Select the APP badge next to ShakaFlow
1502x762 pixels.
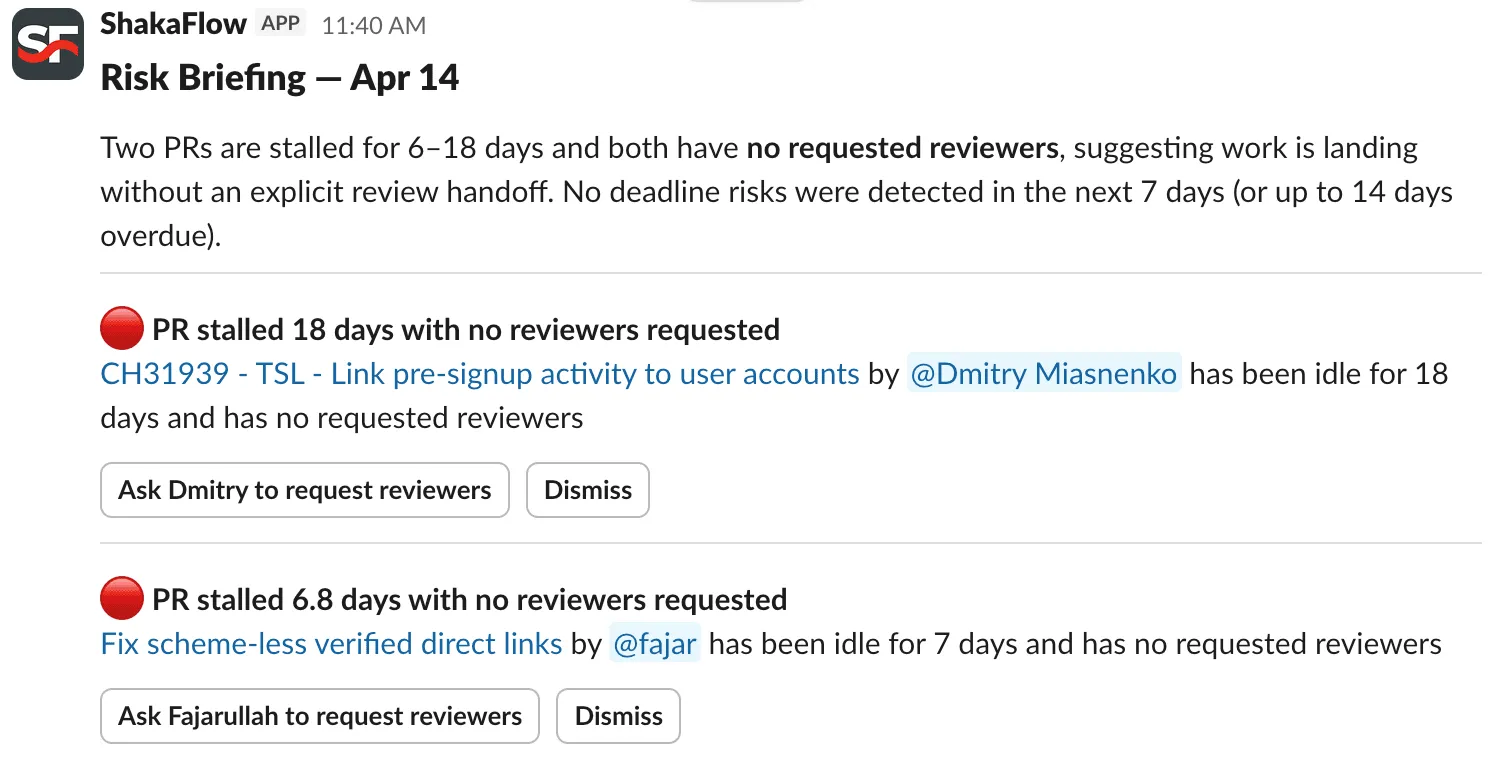(280, 23)
